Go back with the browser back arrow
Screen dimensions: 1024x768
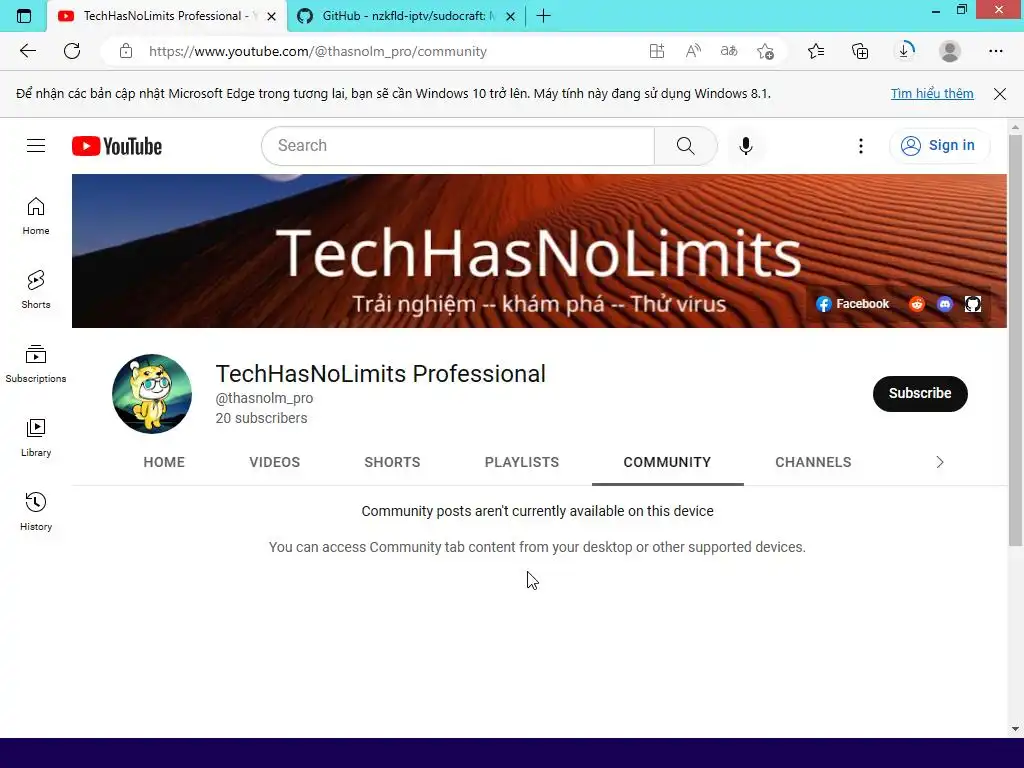(x=27, y=51)
